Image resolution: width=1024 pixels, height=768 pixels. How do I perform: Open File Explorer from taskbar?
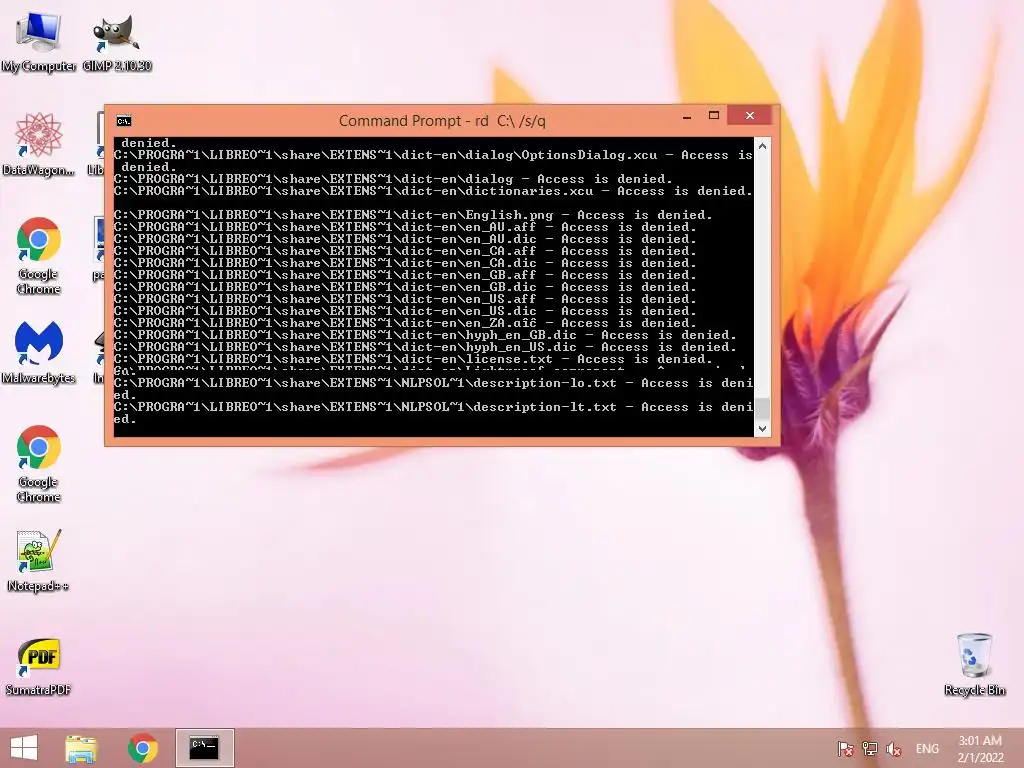[x=81, y=748]
